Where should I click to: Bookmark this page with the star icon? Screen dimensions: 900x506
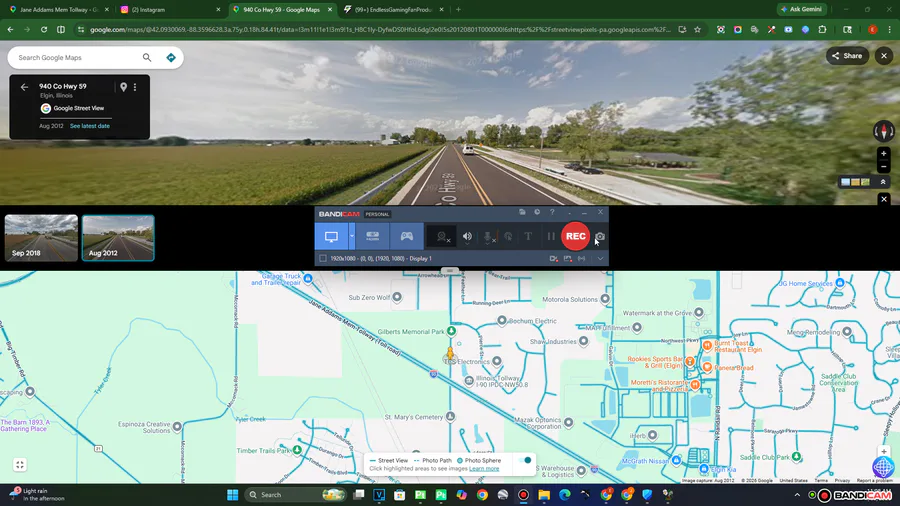click(697, 29)
